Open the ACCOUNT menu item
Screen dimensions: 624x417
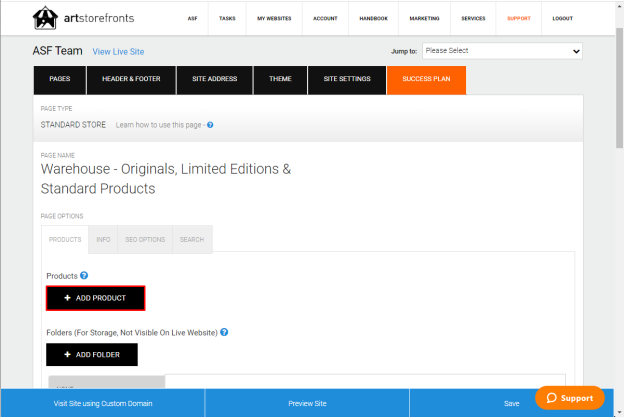pyautogui.click(x=325, y=18)
